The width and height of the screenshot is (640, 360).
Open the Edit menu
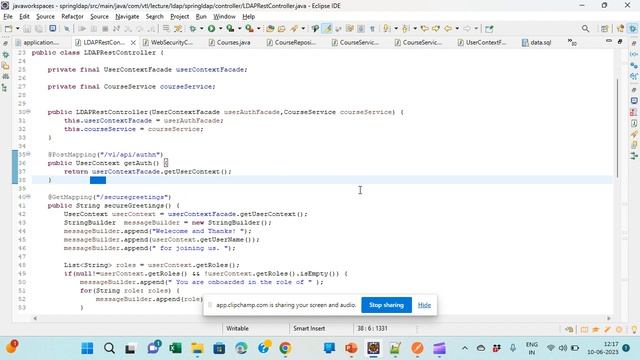pos(24,16)
